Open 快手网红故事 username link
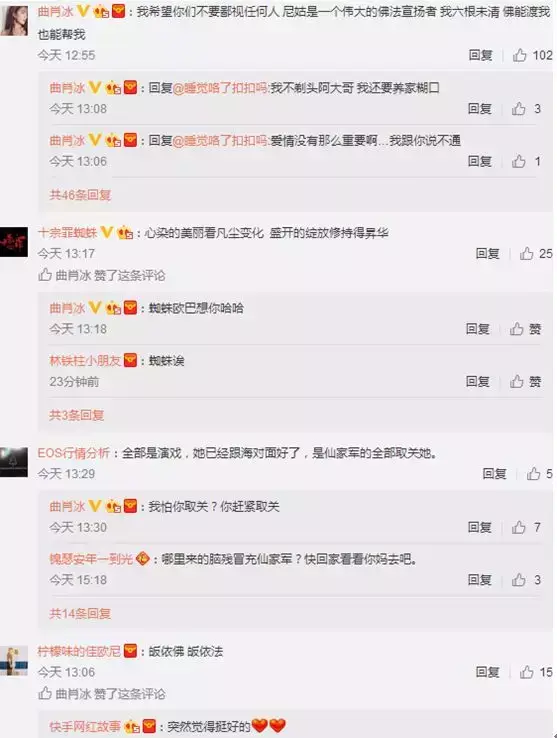 click(x=85, y=726)
